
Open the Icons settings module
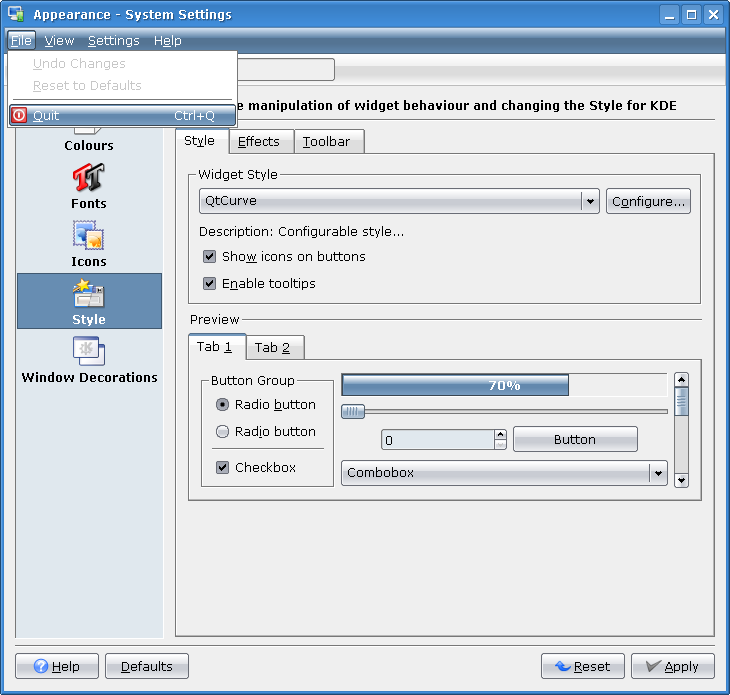pos(88,244)
